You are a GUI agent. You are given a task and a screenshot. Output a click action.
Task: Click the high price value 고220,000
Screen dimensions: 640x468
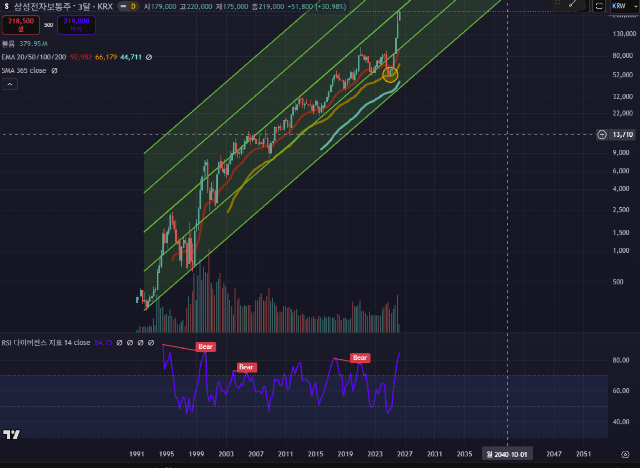[x=196, y=7]
